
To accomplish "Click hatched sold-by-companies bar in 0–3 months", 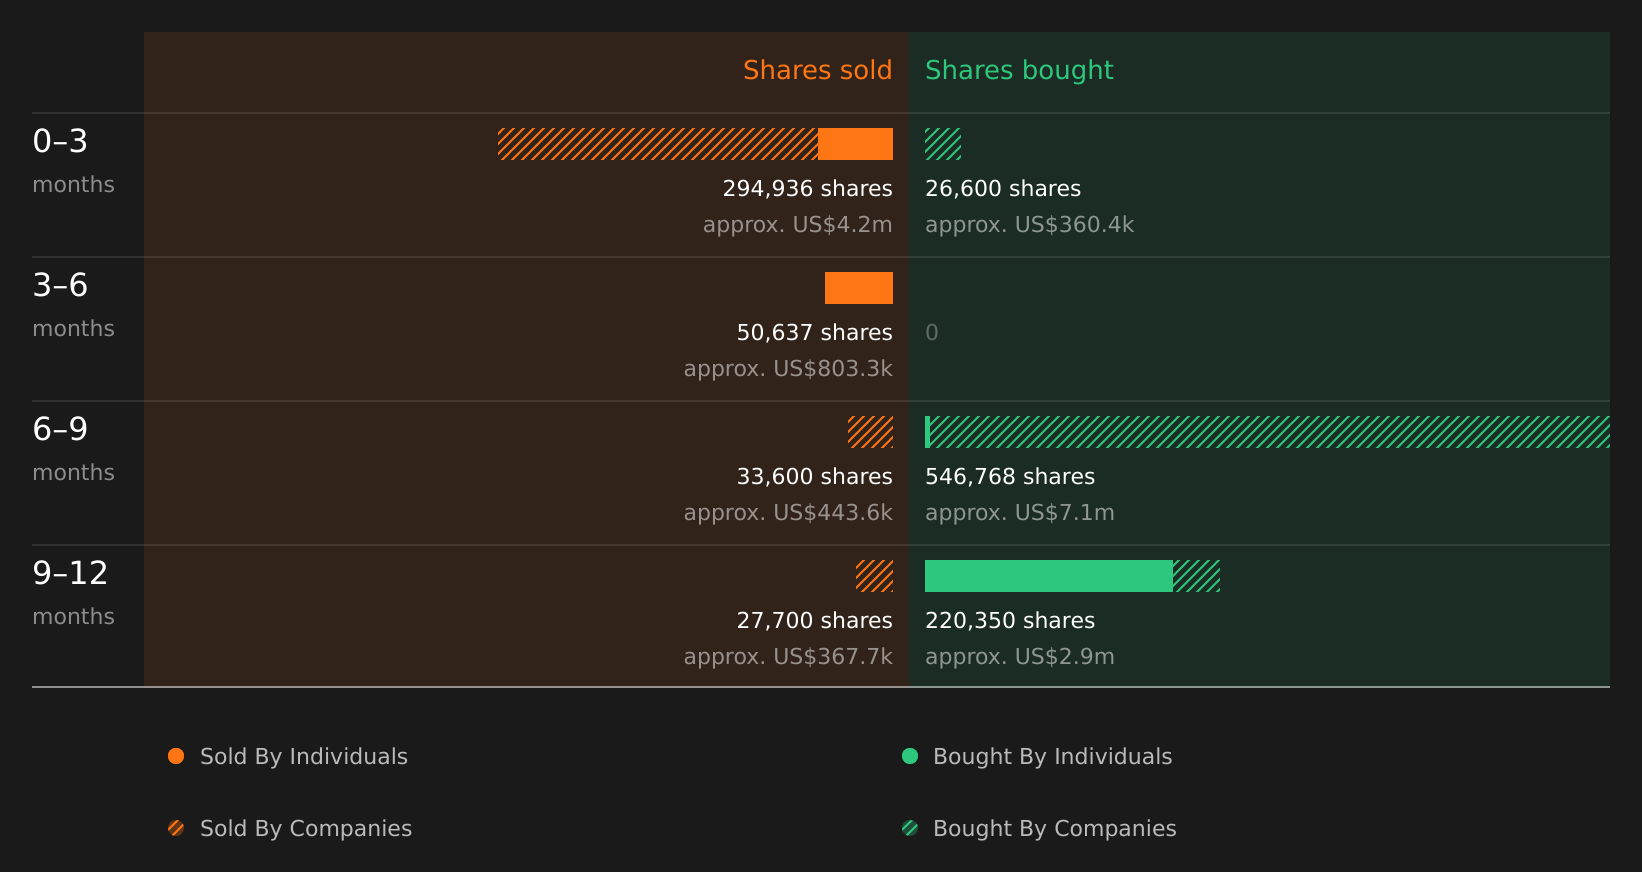I will click(x=658, y=144).
